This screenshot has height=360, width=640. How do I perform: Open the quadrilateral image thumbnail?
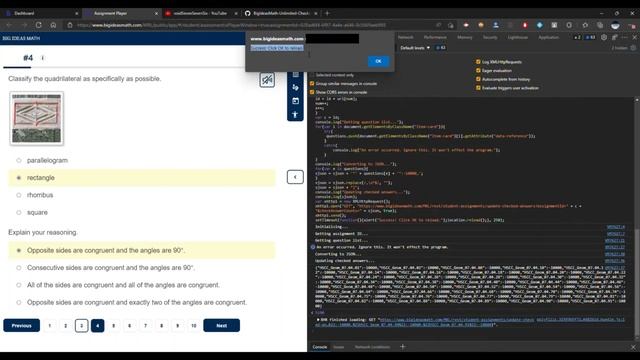coord(36,118)
